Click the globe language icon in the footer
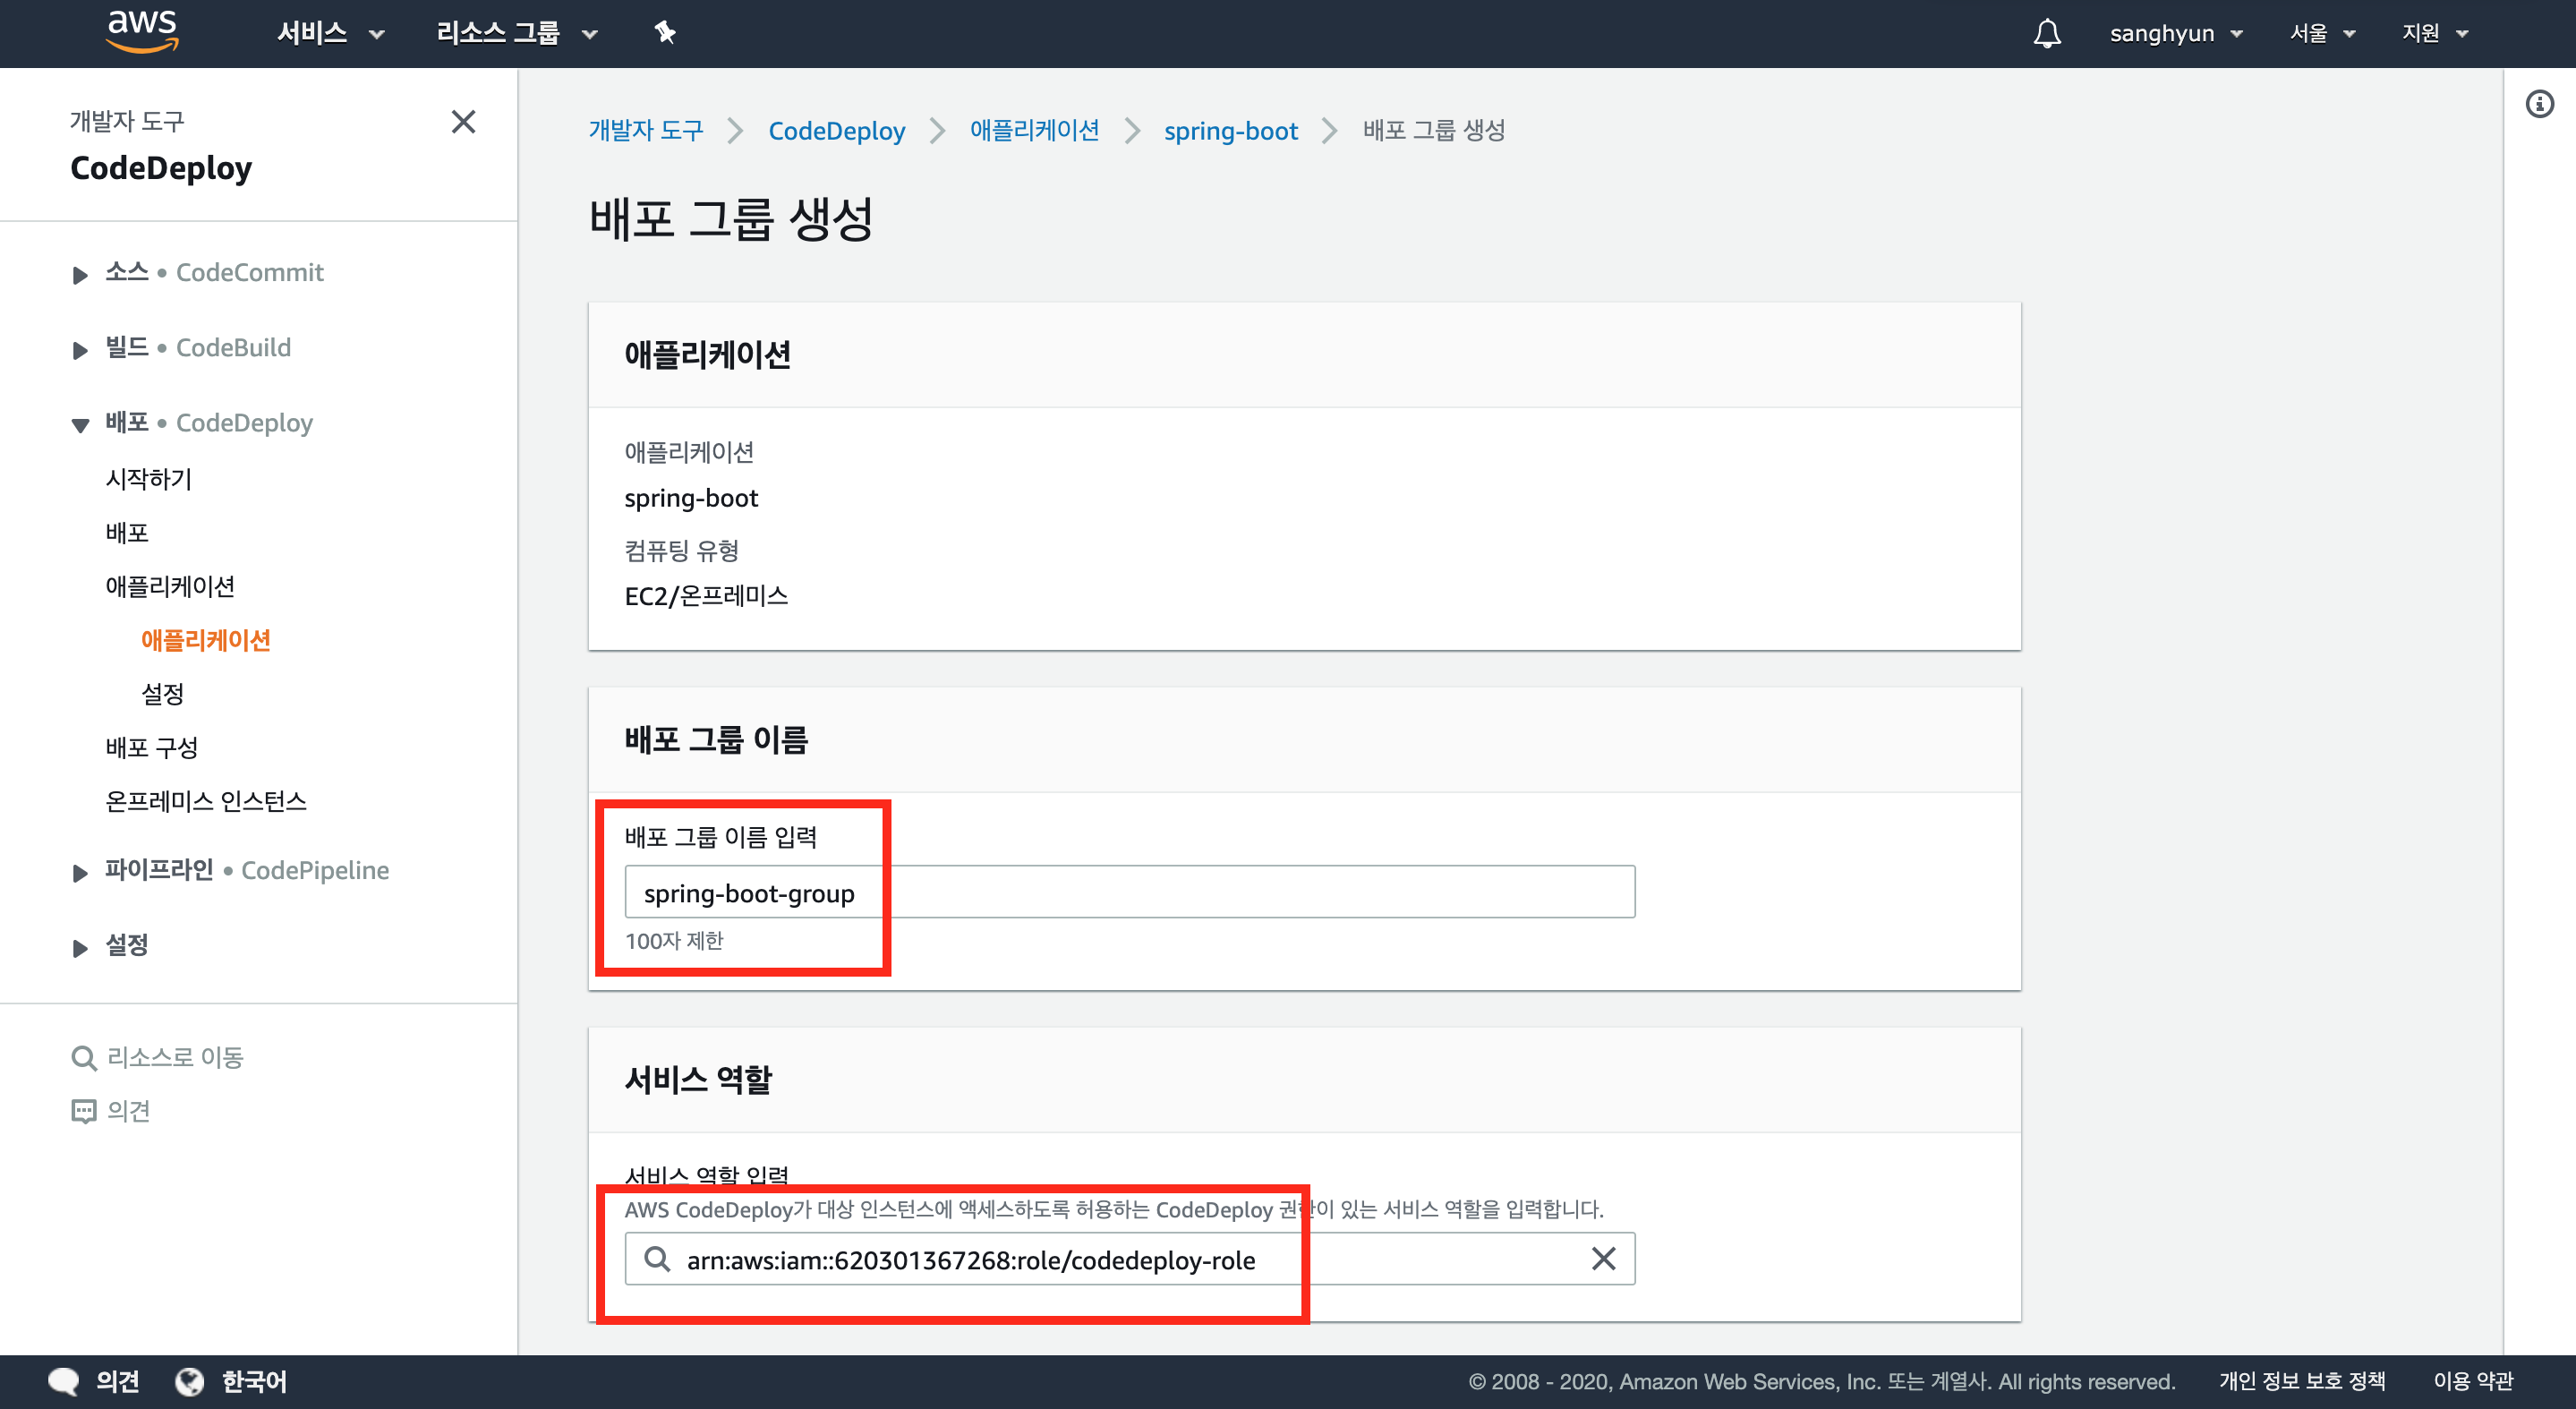This screenshot has width=2576, height=1409. [189, 1381]
